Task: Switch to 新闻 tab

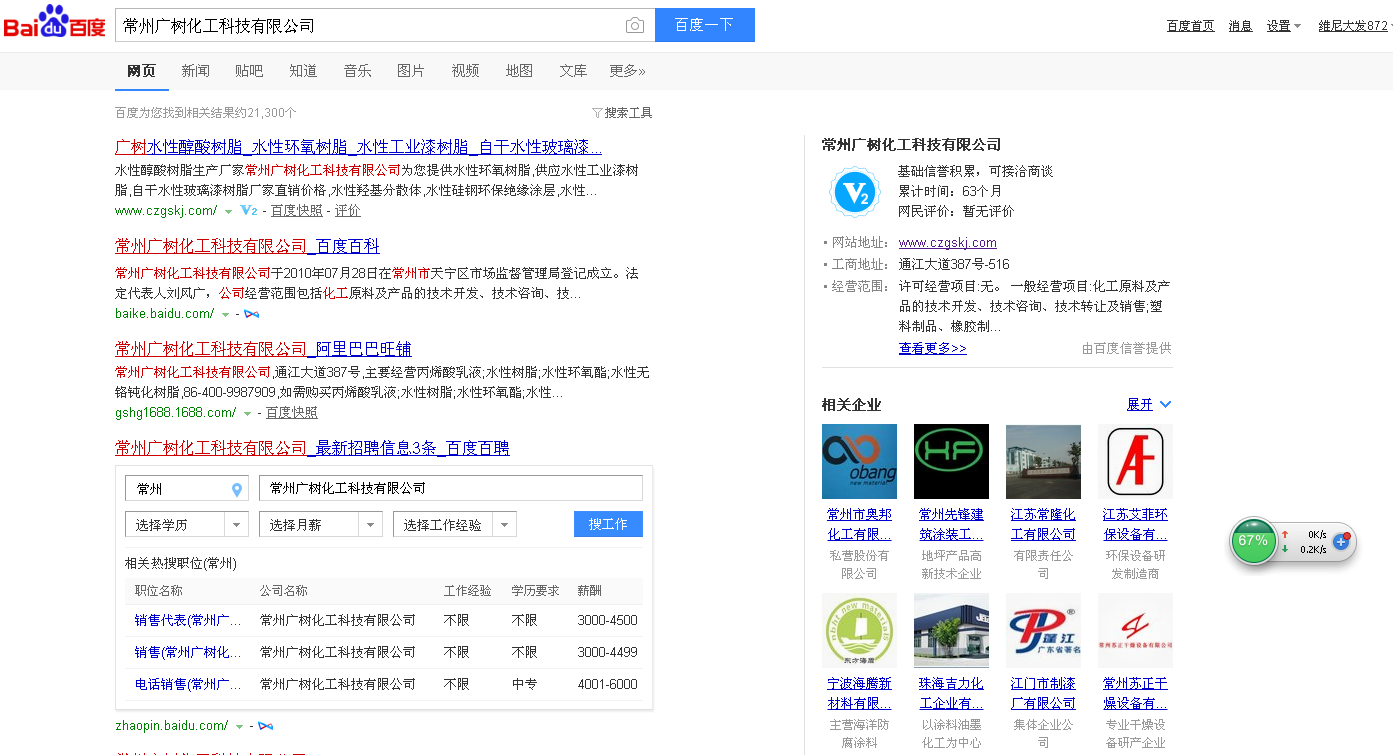Action: (195, 71)
